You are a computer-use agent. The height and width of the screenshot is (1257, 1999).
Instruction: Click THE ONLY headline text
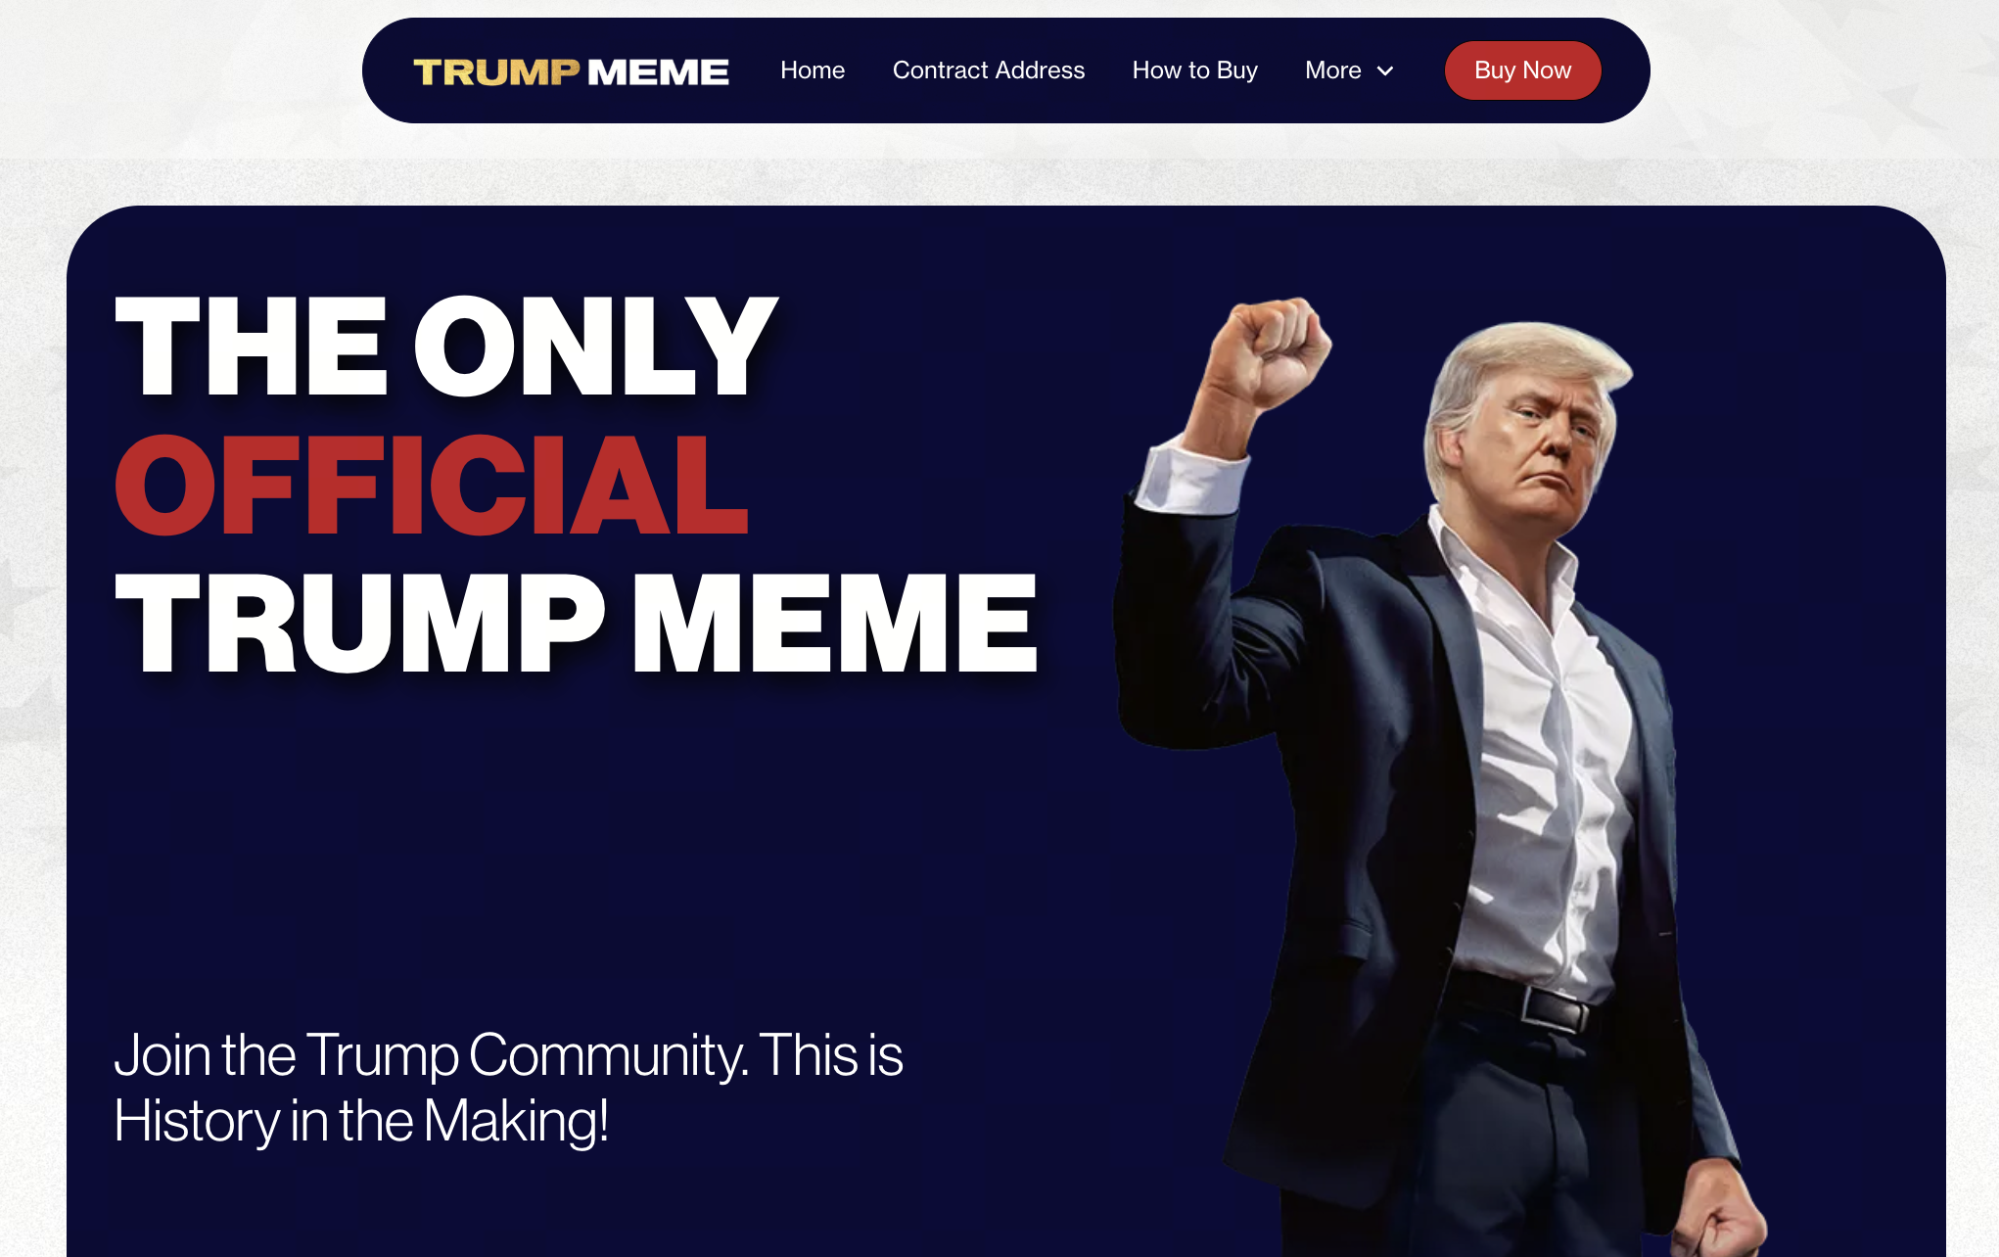click(x=446, y=347)
